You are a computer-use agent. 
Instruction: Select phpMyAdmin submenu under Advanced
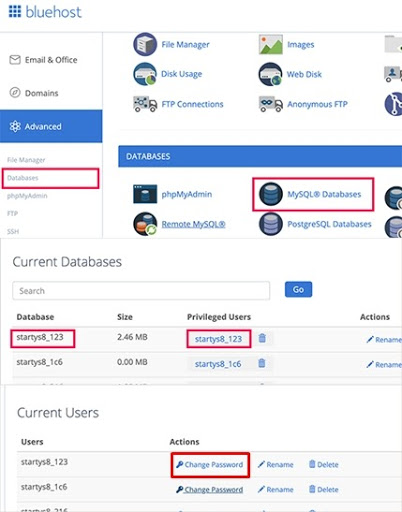27,196
